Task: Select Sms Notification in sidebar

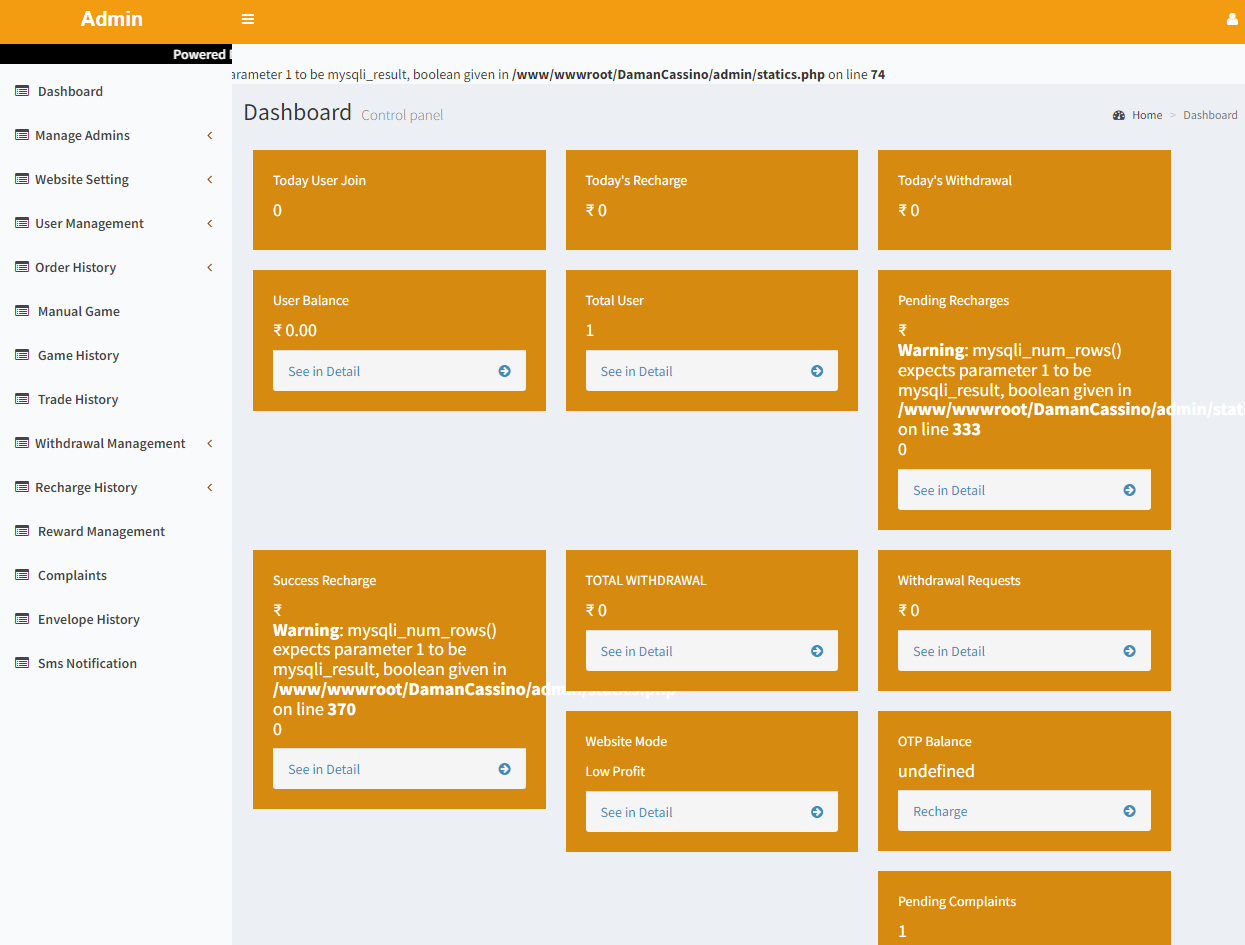Action: pos(87,663)
